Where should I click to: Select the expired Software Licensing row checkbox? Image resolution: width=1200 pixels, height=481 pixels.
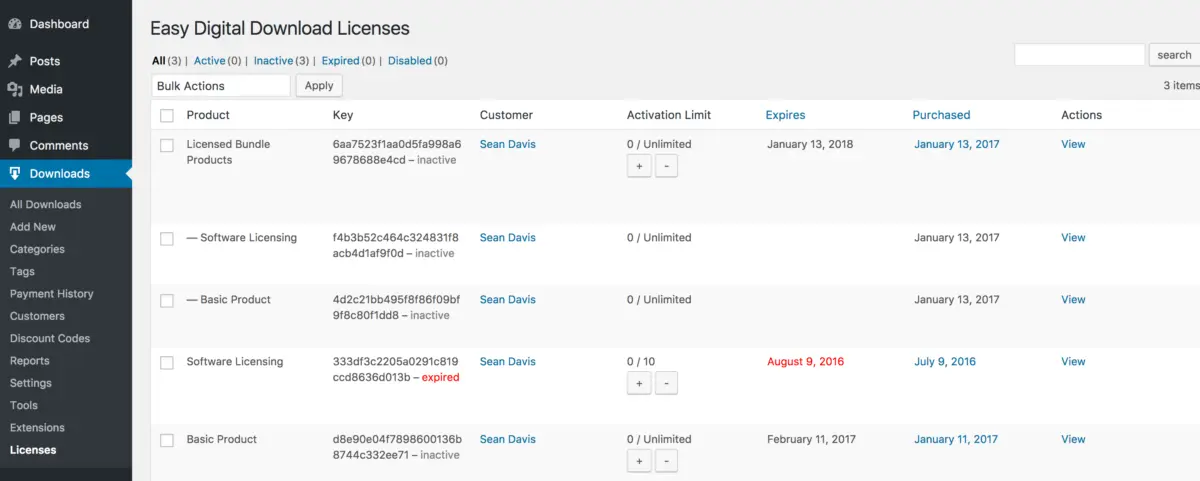coord(167,363)
